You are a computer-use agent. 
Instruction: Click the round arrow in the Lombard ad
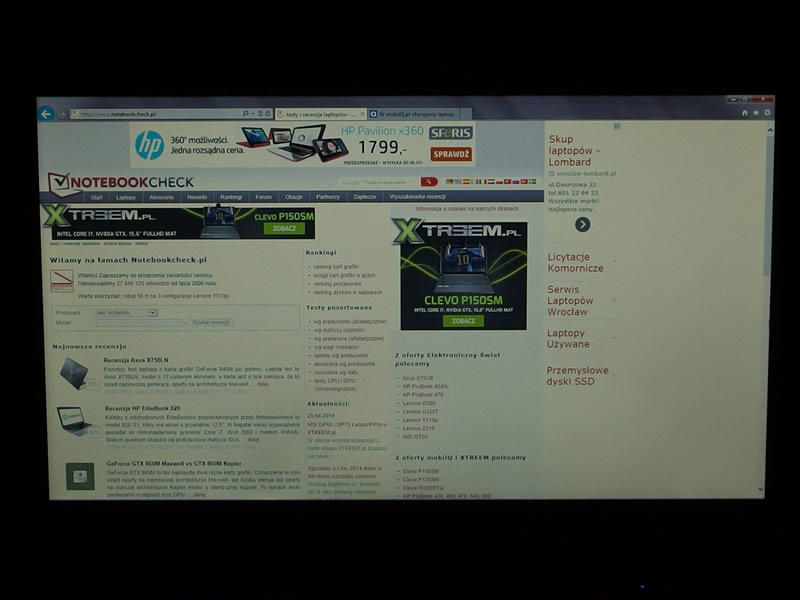pyautogui.click(x=583, y=224)
